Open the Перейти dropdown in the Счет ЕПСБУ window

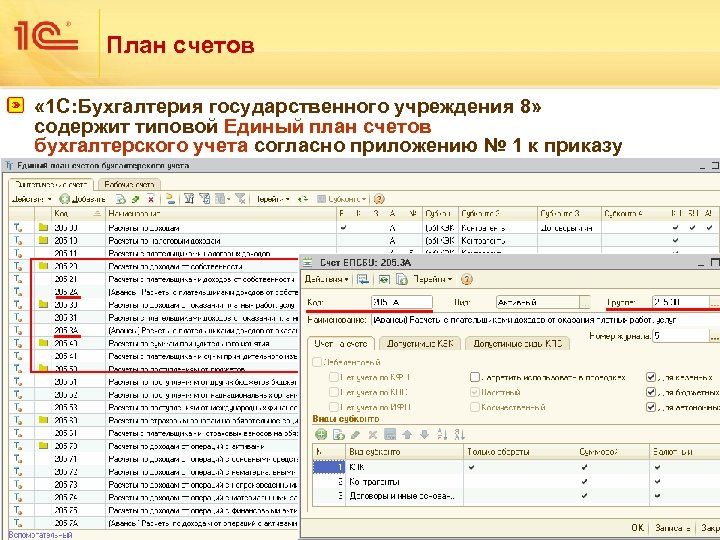(x=433, y=279)
